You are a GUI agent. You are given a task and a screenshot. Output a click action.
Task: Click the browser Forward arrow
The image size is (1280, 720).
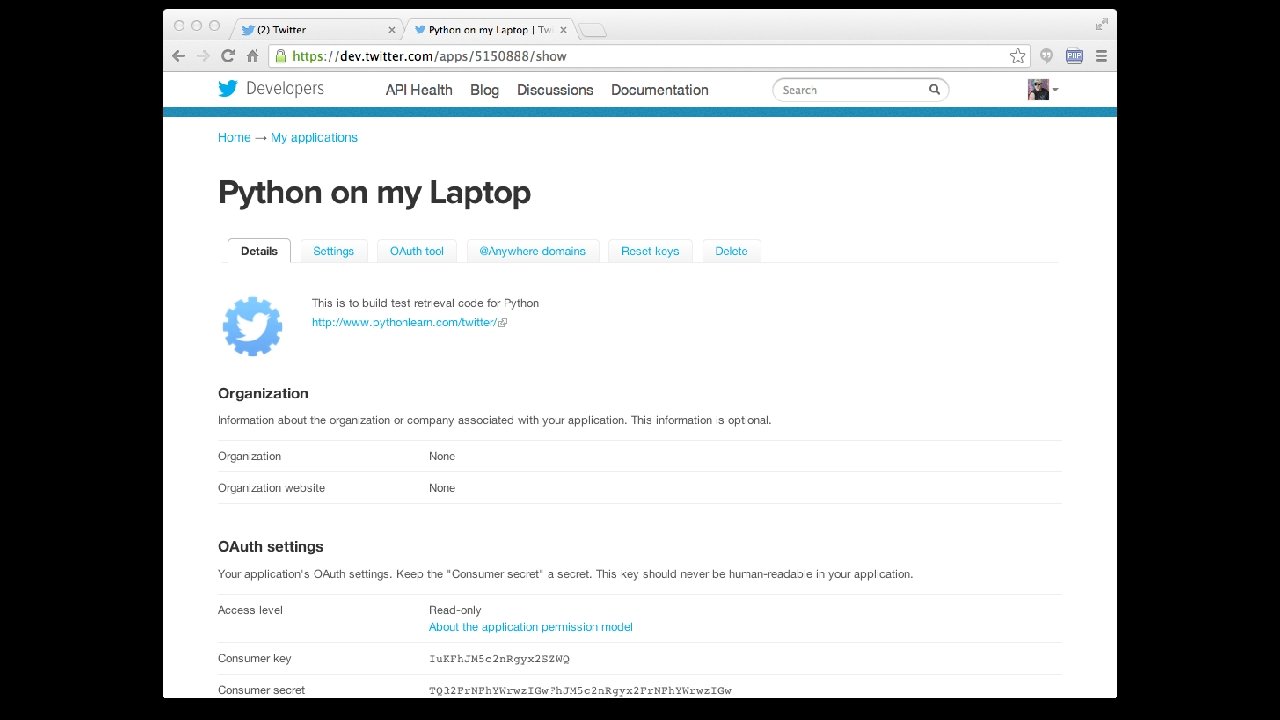[x=203, y=56]
